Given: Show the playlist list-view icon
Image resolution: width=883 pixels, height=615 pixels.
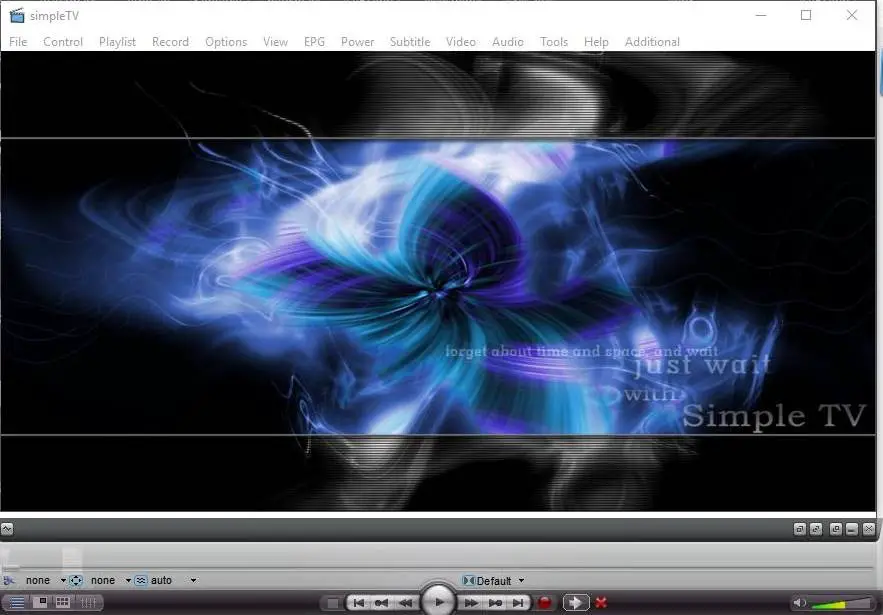Looking at the screenshot, I should 17,603.
